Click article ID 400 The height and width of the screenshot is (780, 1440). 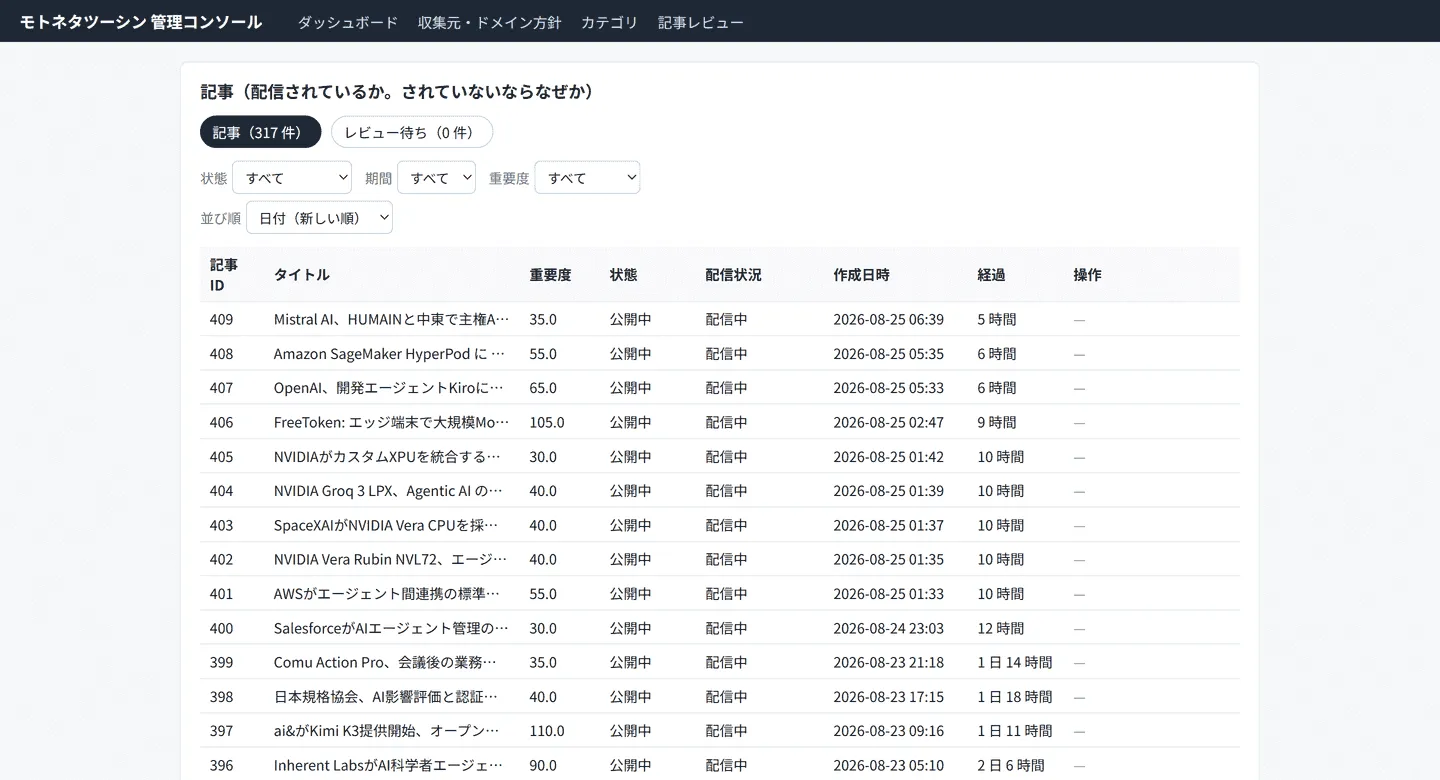[x=221, y=629]
